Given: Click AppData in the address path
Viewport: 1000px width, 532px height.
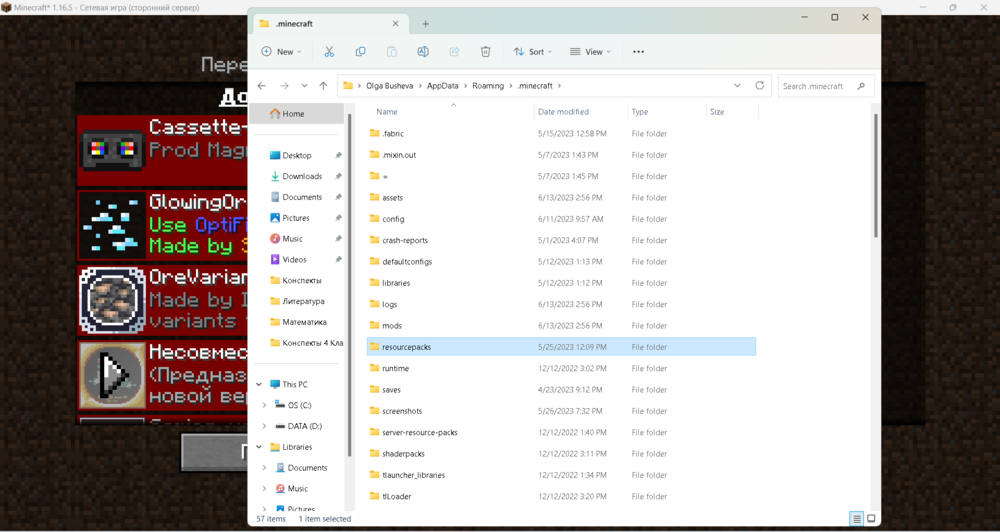Looking at the screenshot, I should point(443,85).
